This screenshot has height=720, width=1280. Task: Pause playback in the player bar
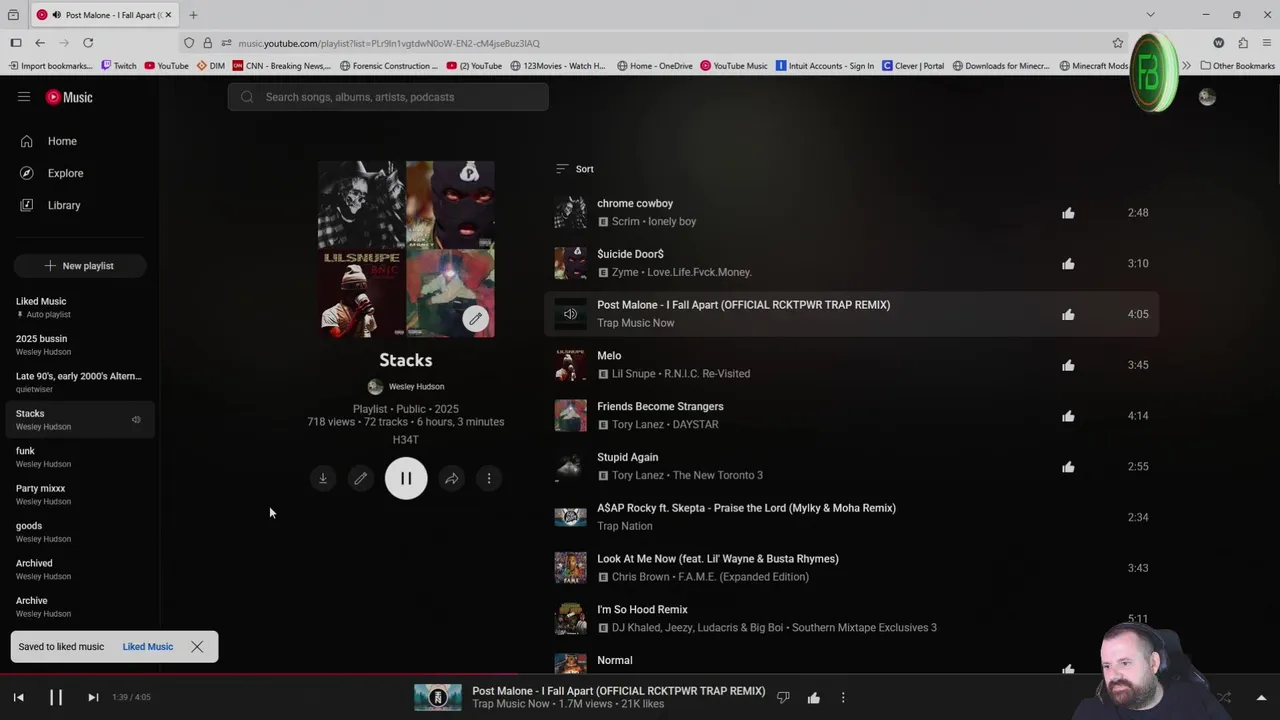coord(56,697)
